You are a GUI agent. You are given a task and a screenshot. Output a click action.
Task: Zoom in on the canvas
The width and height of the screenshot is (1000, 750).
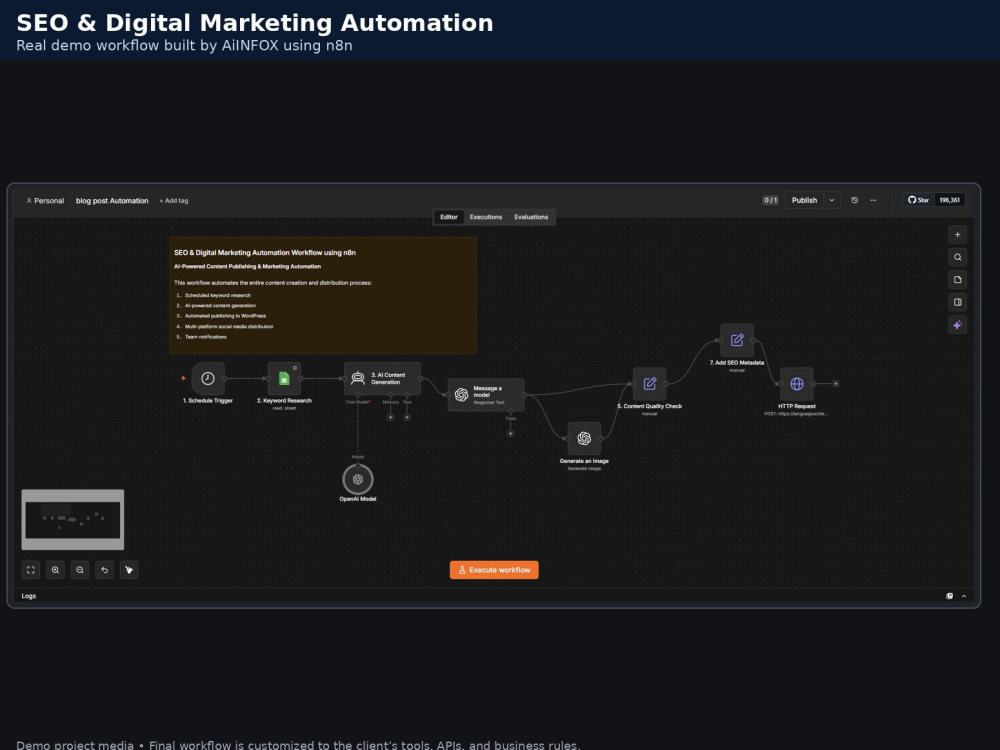(55, 570)
